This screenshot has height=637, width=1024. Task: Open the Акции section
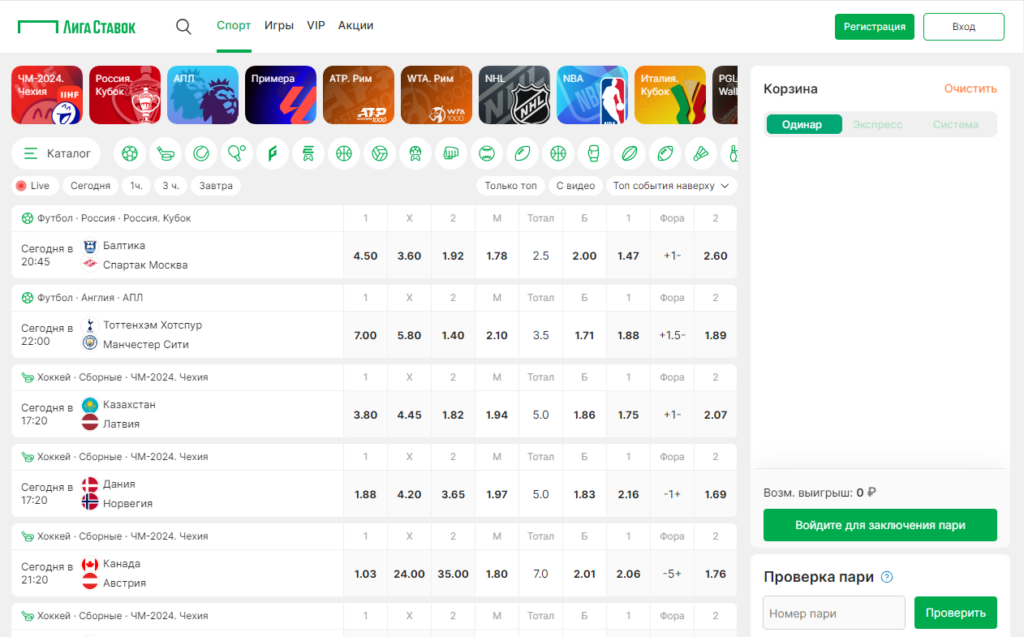click(355, 25)
